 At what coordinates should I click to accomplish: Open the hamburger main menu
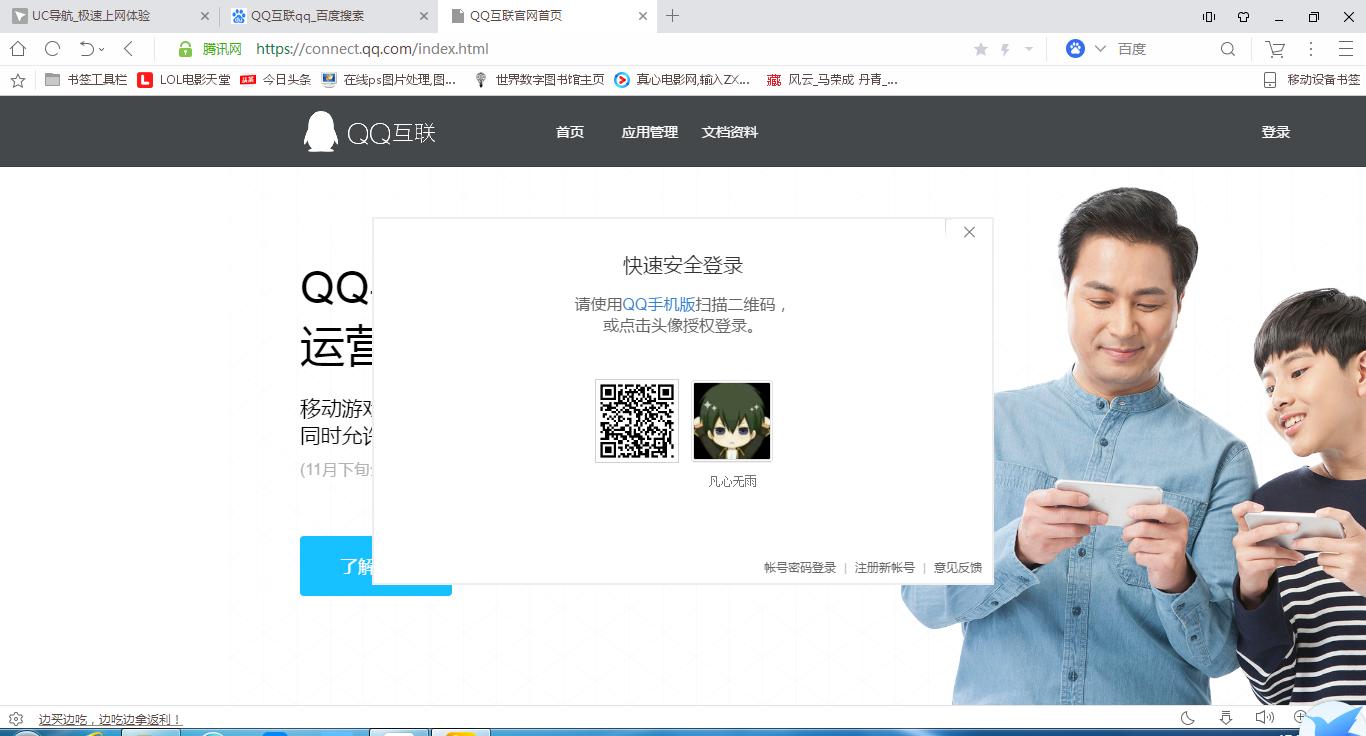pos(1344,48)
